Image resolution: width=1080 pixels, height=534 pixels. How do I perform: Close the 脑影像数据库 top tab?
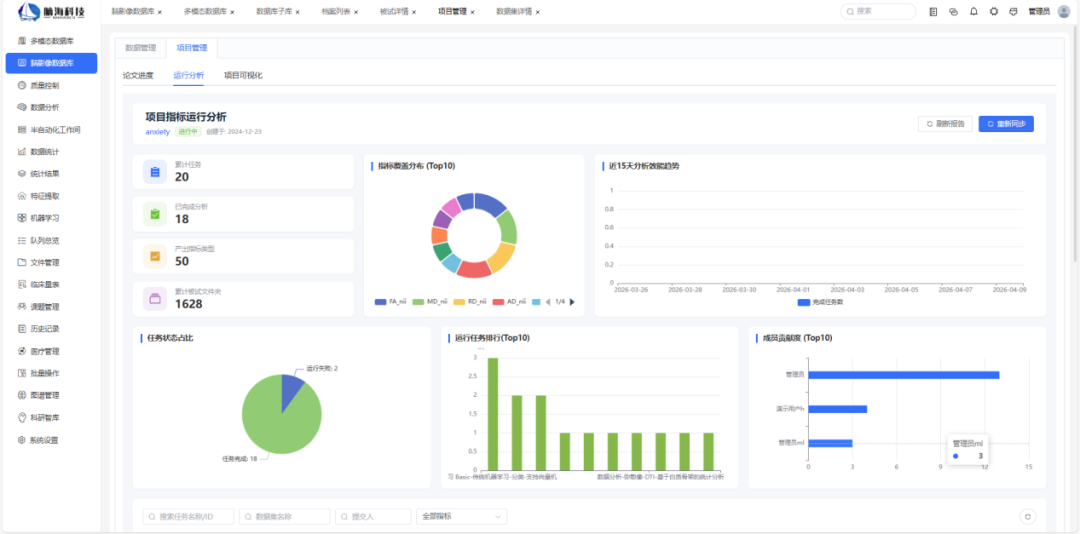[160, 12]
